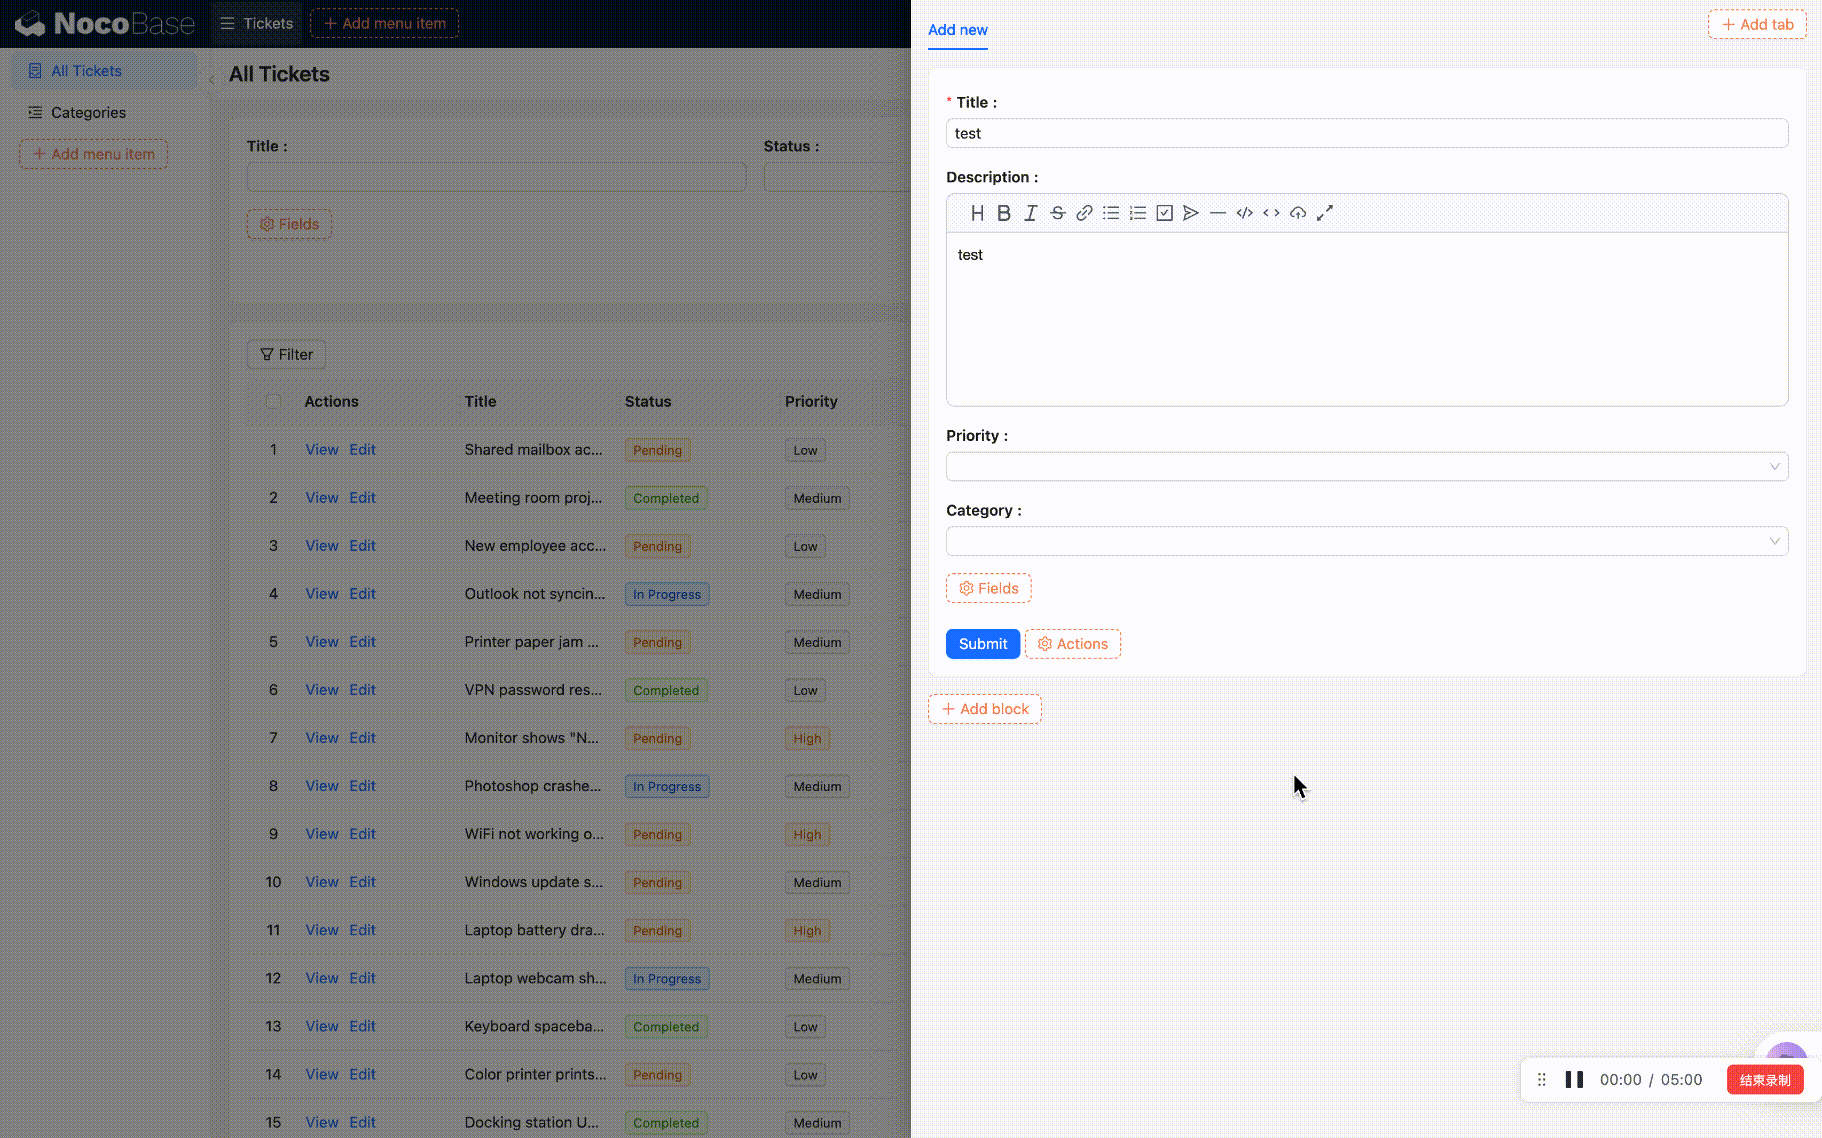Insert an unordered bullet list
Screen dimensions: 1822x1138
(1111, 213)
